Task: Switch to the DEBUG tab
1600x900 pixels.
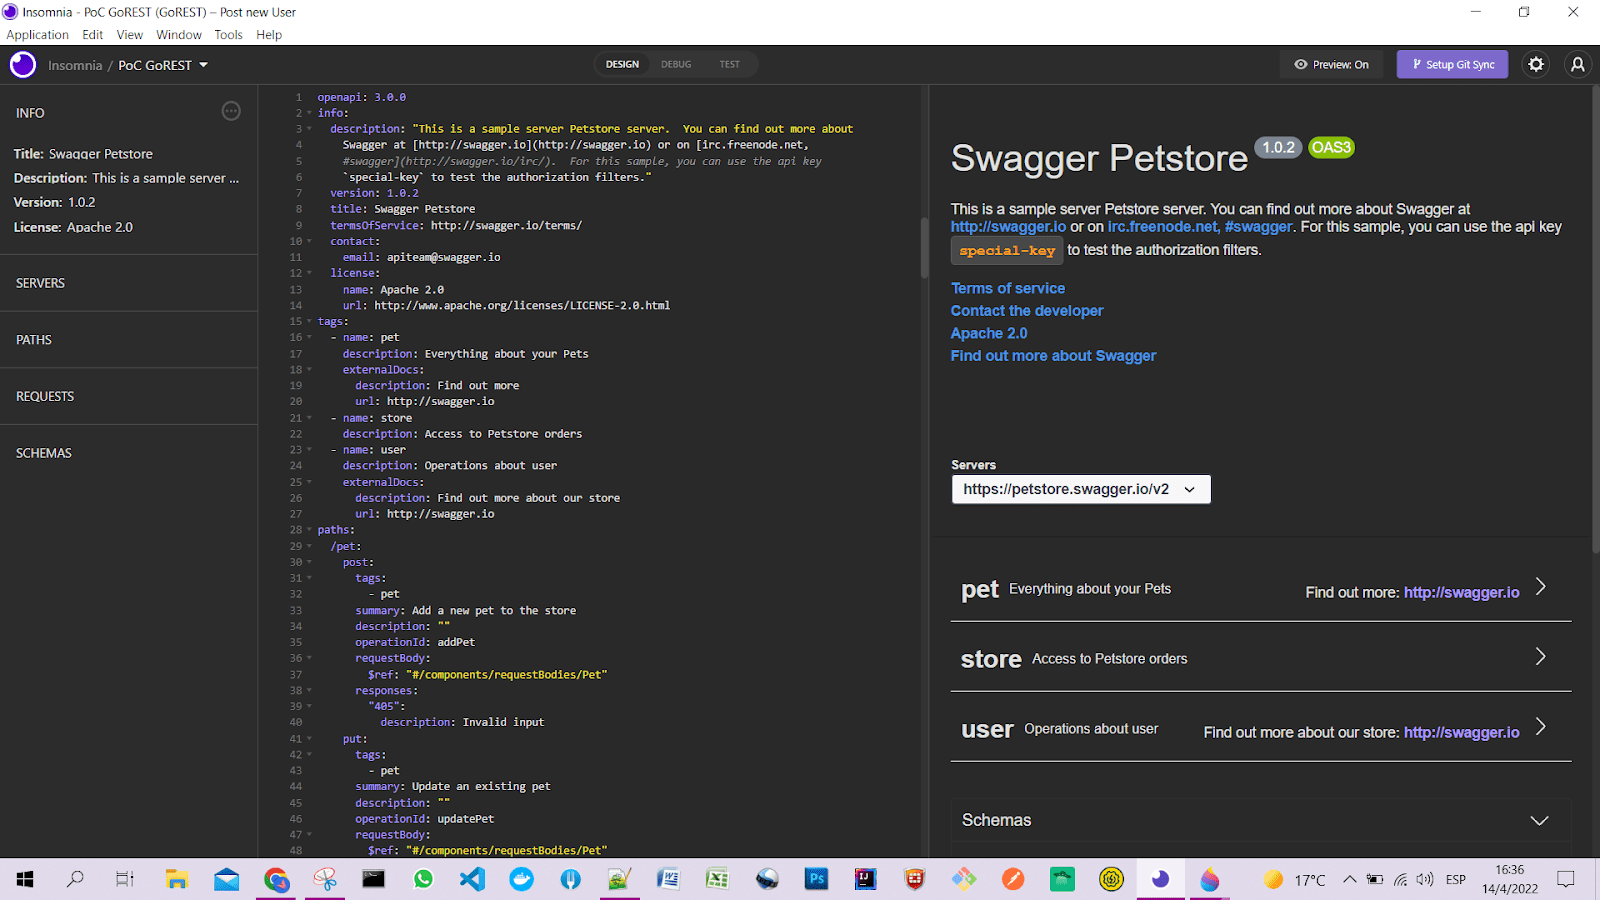Action: click(x=676, y=64)
